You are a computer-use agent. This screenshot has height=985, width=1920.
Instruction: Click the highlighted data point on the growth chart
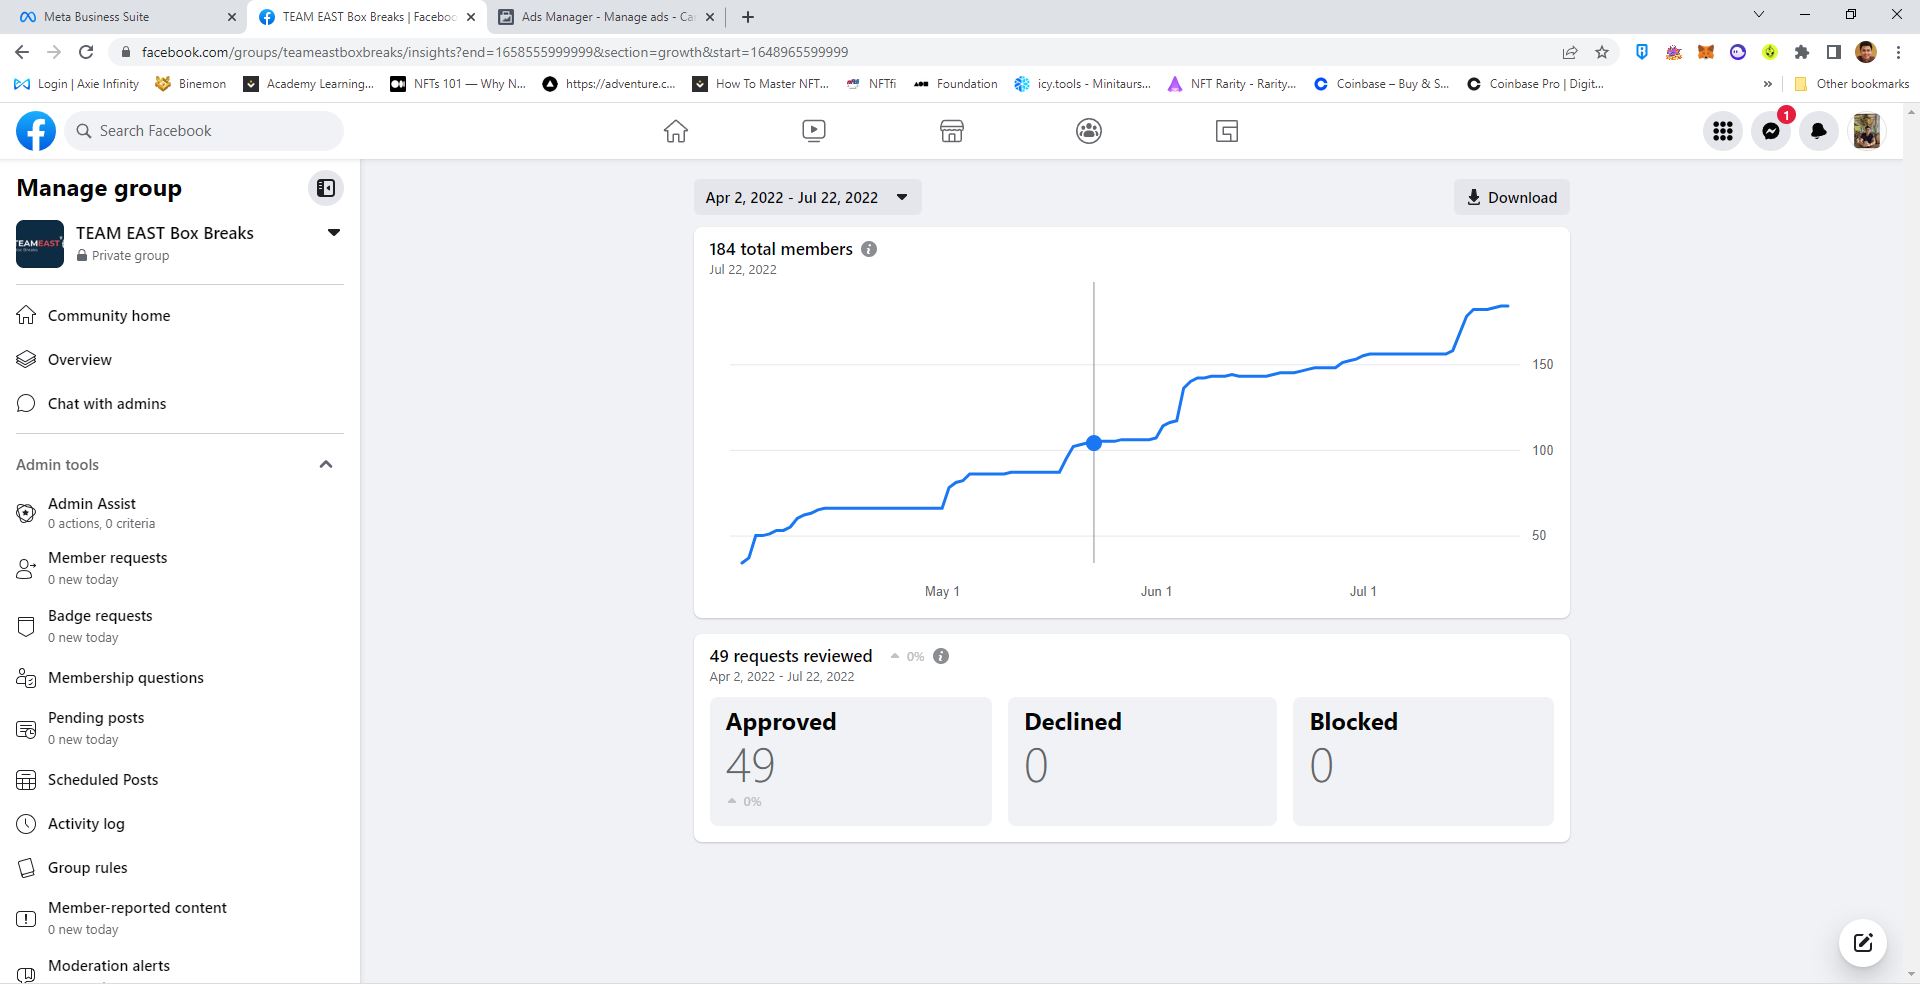tap(1094, 442)
